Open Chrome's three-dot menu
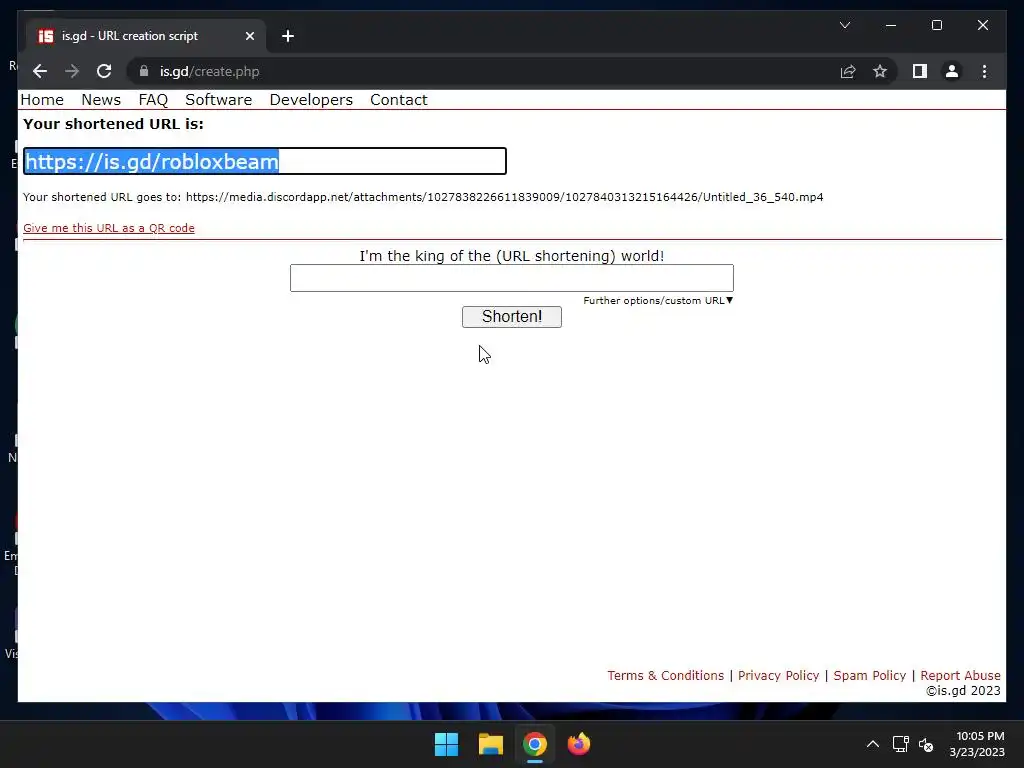This screenshot has height=768, width=1024. [984, 71]
